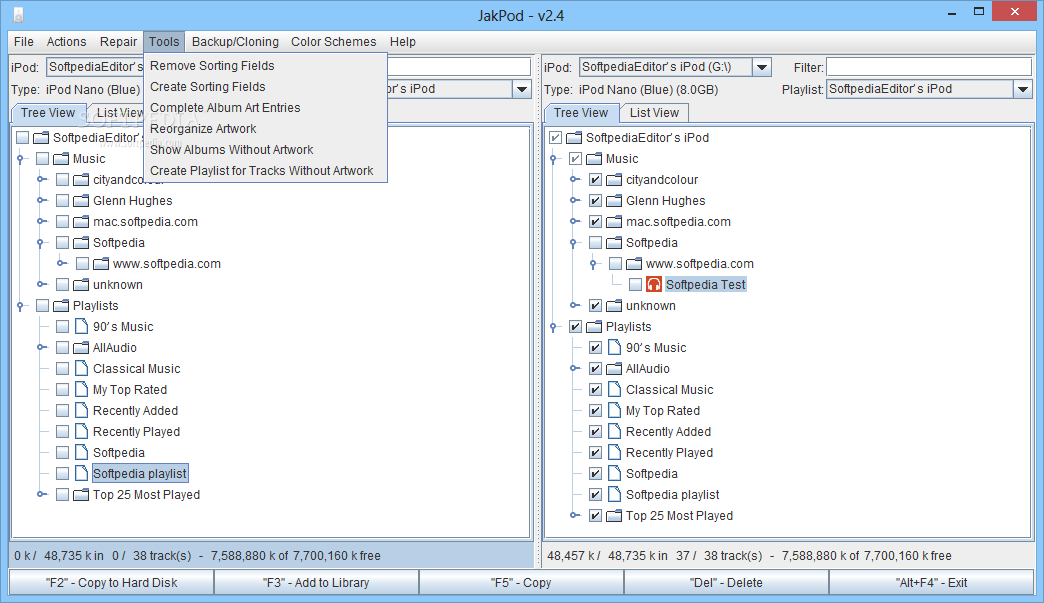Screen dimensions: 1044x603
Task: Select Create Playlist for Tracks Without Artwork
Action: tap(265, 171)
